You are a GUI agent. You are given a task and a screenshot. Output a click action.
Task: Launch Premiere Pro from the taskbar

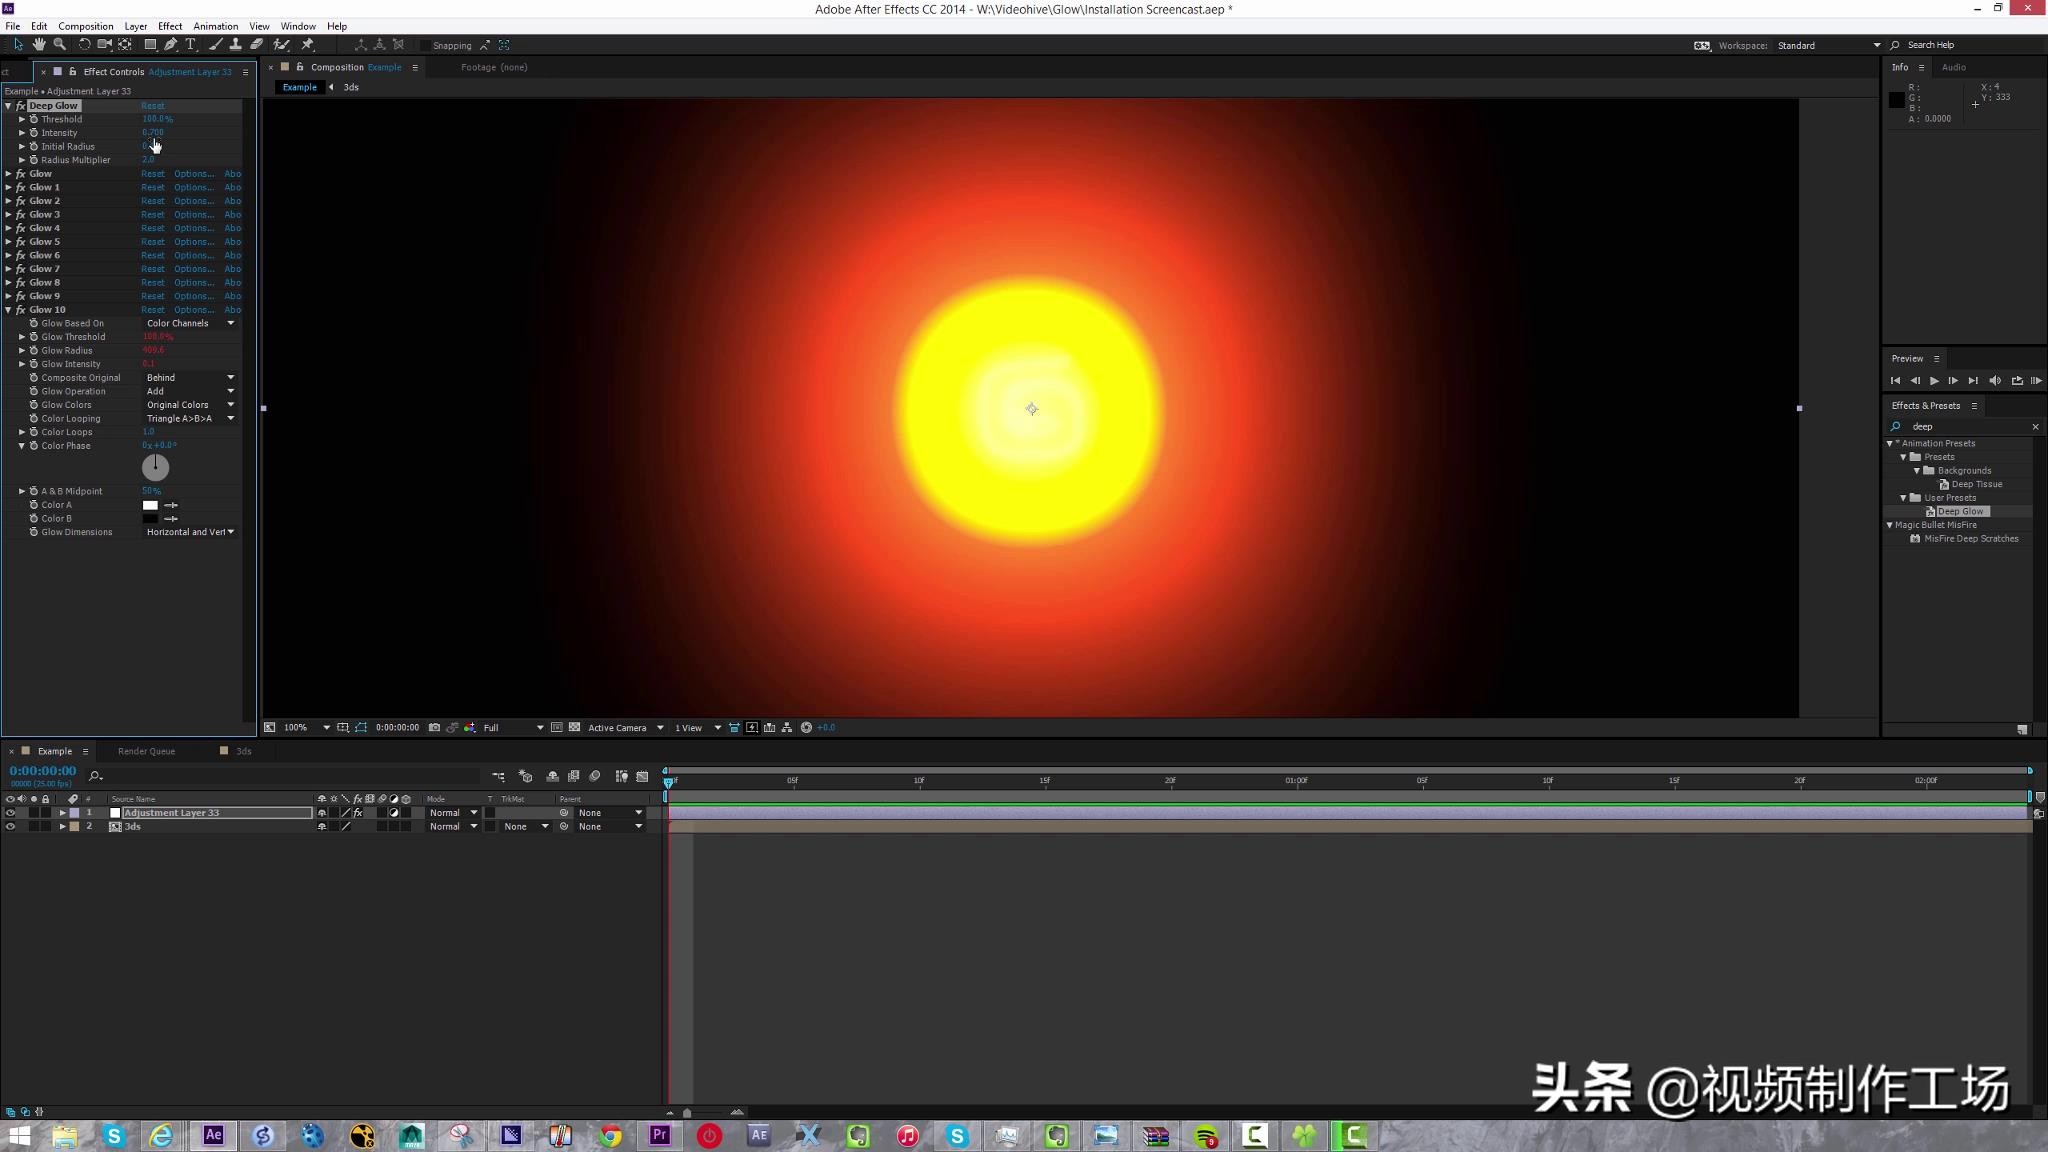[658, 1136]
